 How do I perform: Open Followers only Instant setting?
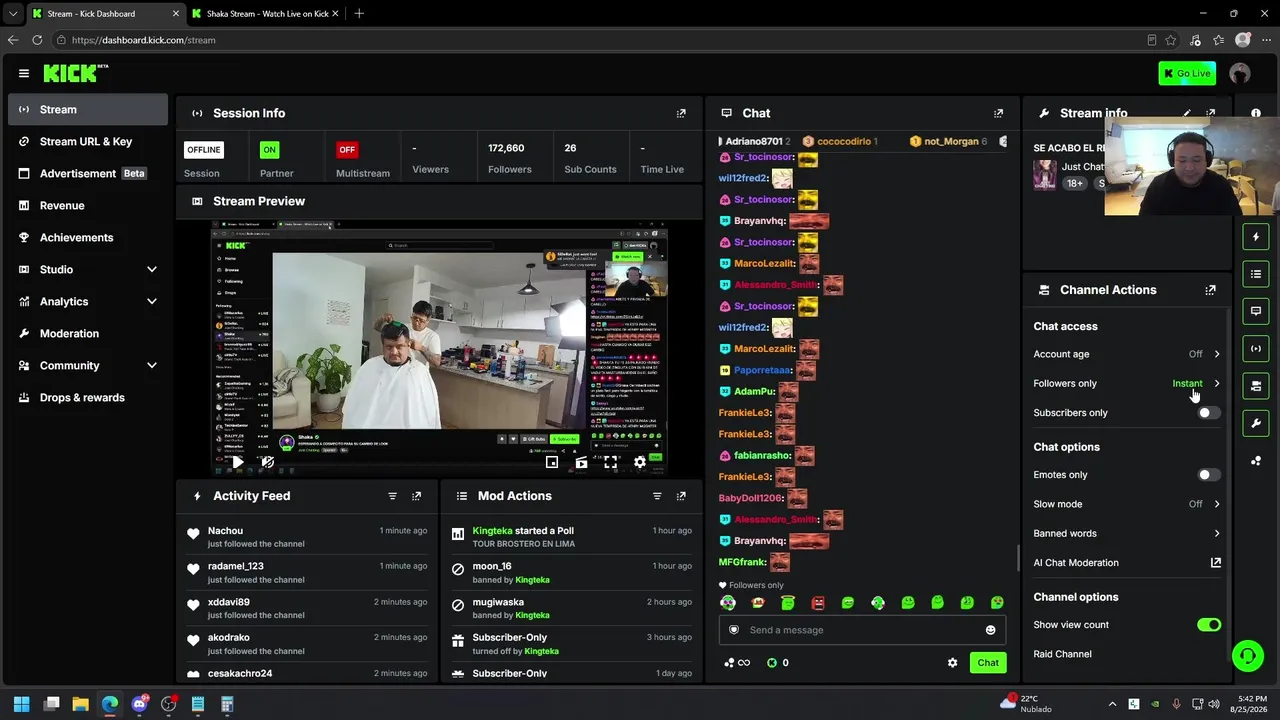coord(1127,383)
